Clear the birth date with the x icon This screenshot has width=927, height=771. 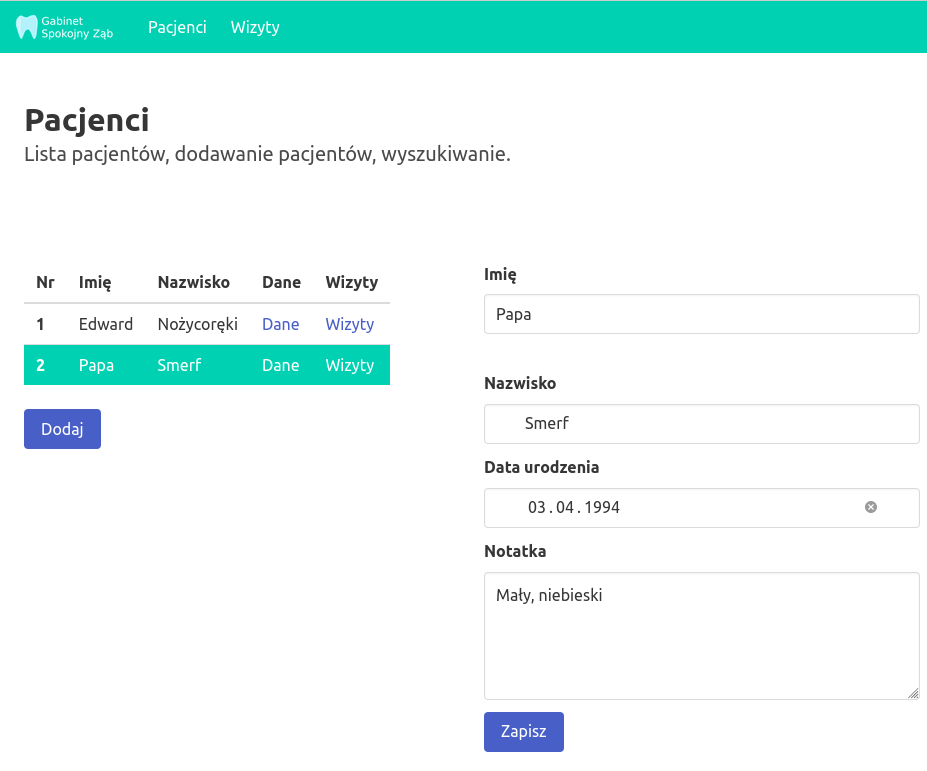870,507
